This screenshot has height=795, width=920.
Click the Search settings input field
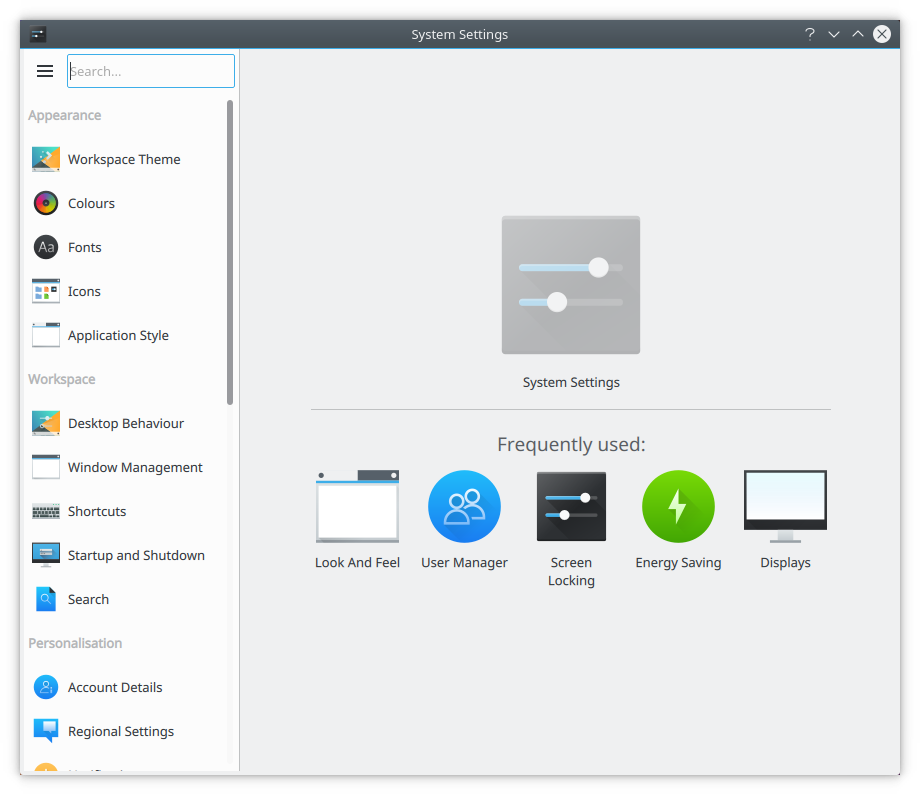click(x=151, y=71)
